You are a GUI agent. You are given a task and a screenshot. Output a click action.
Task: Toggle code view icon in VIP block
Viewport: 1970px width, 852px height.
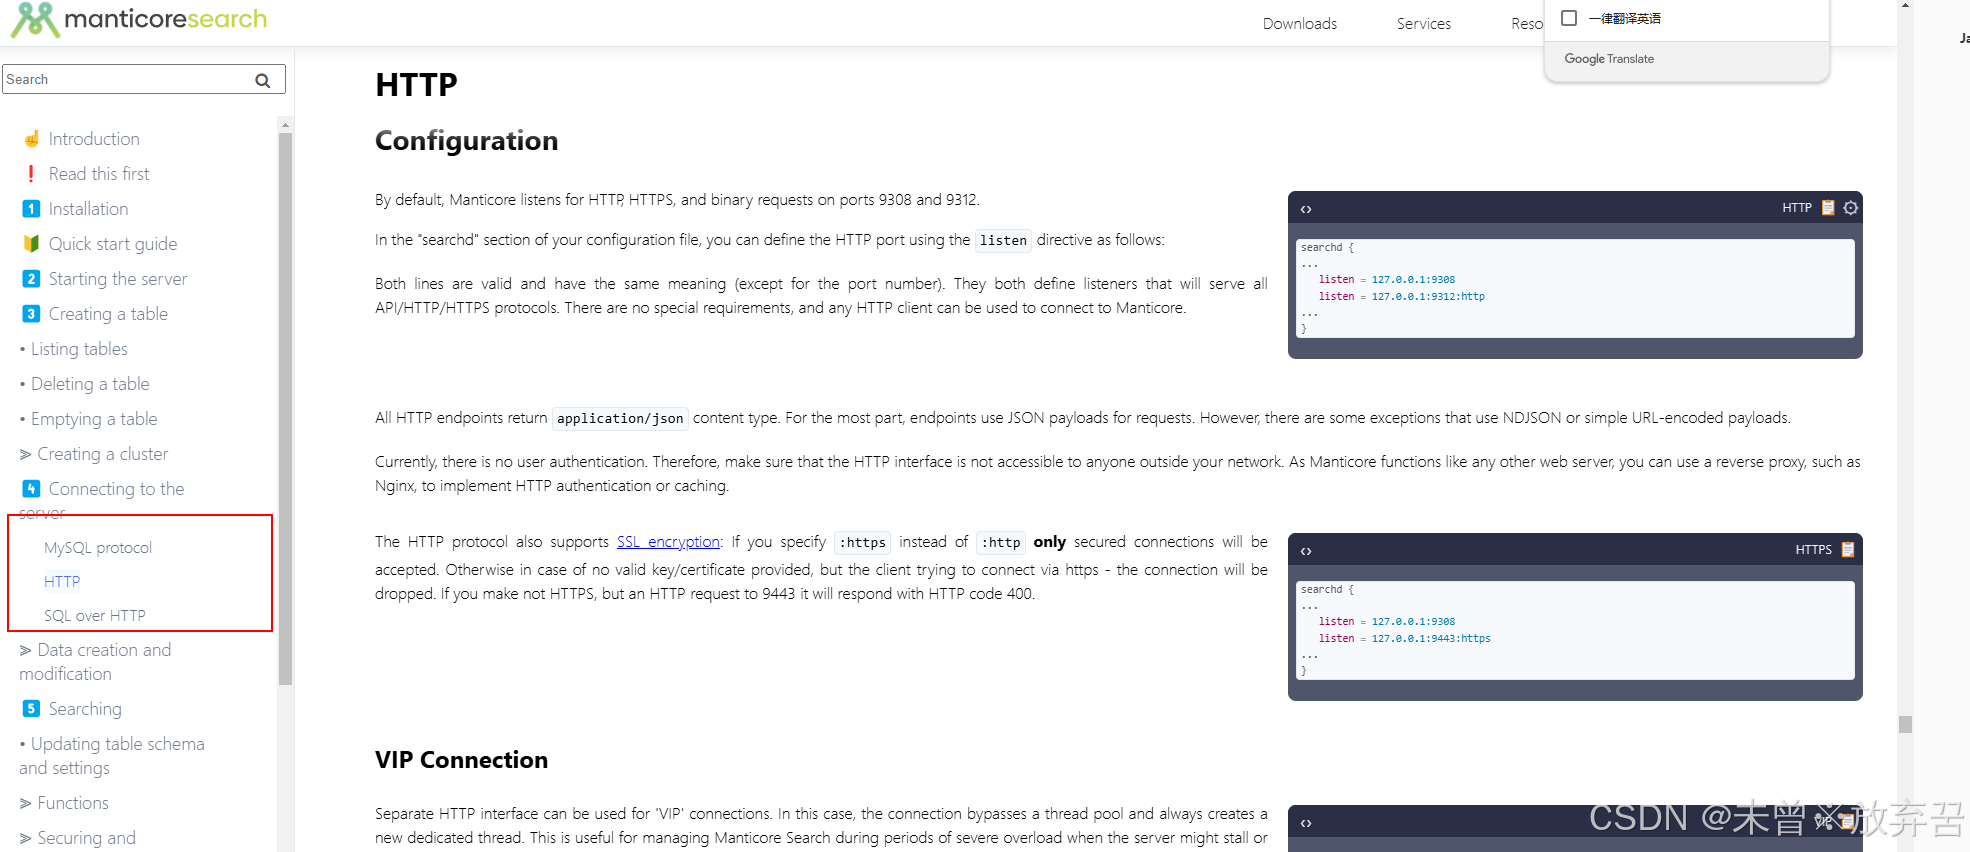pos(1306,823)
